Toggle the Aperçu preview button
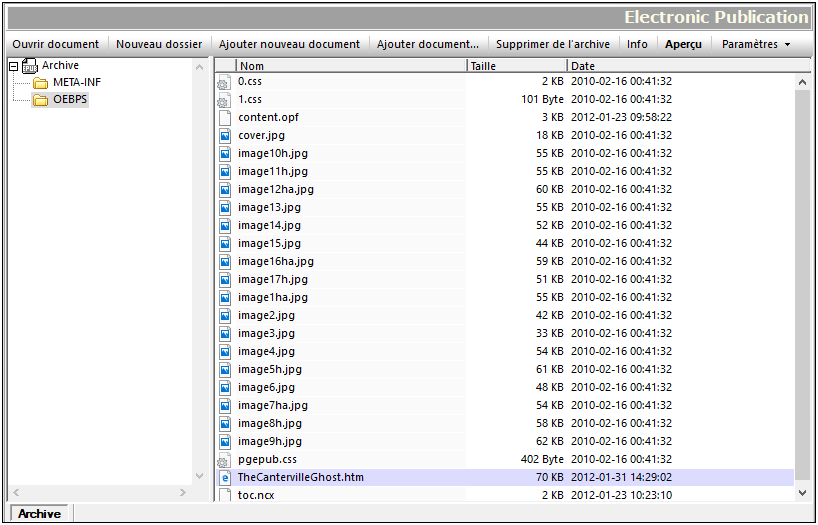Viewport: 818px width, 525px height. [684, 44]
